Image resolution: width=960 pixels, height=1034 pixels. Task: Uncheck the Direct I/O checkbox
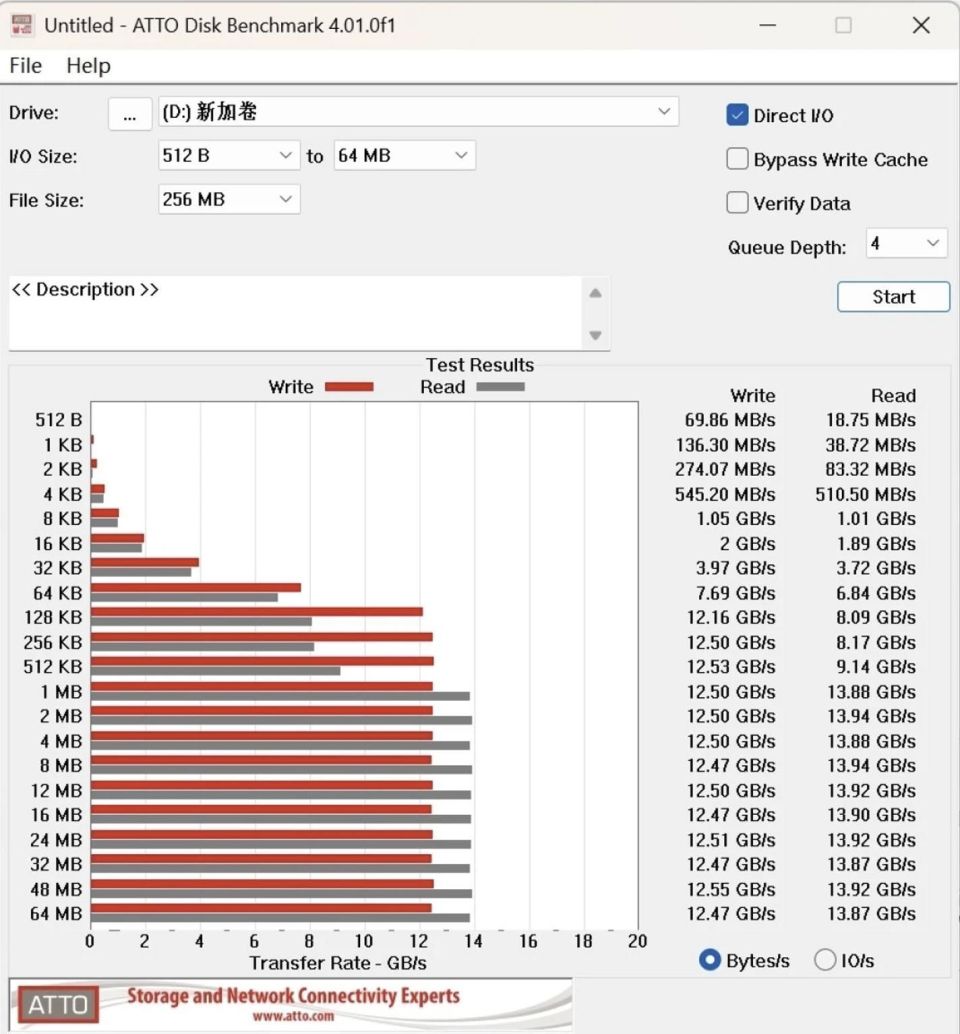(737, 115)
